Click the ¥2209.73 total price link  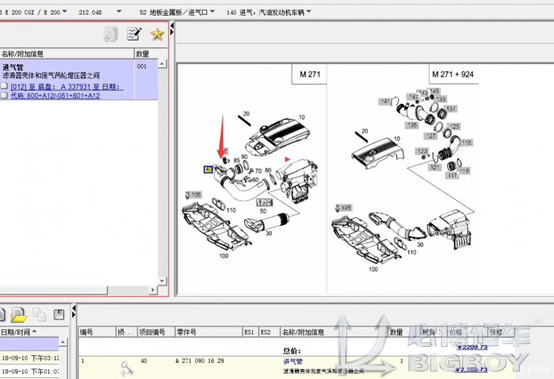pos(472,347)
